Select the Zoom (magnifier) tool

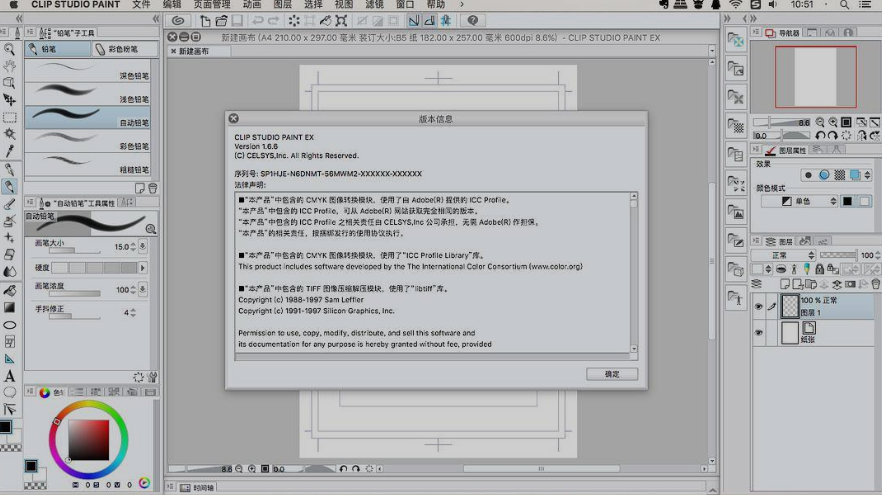point(10,50)
